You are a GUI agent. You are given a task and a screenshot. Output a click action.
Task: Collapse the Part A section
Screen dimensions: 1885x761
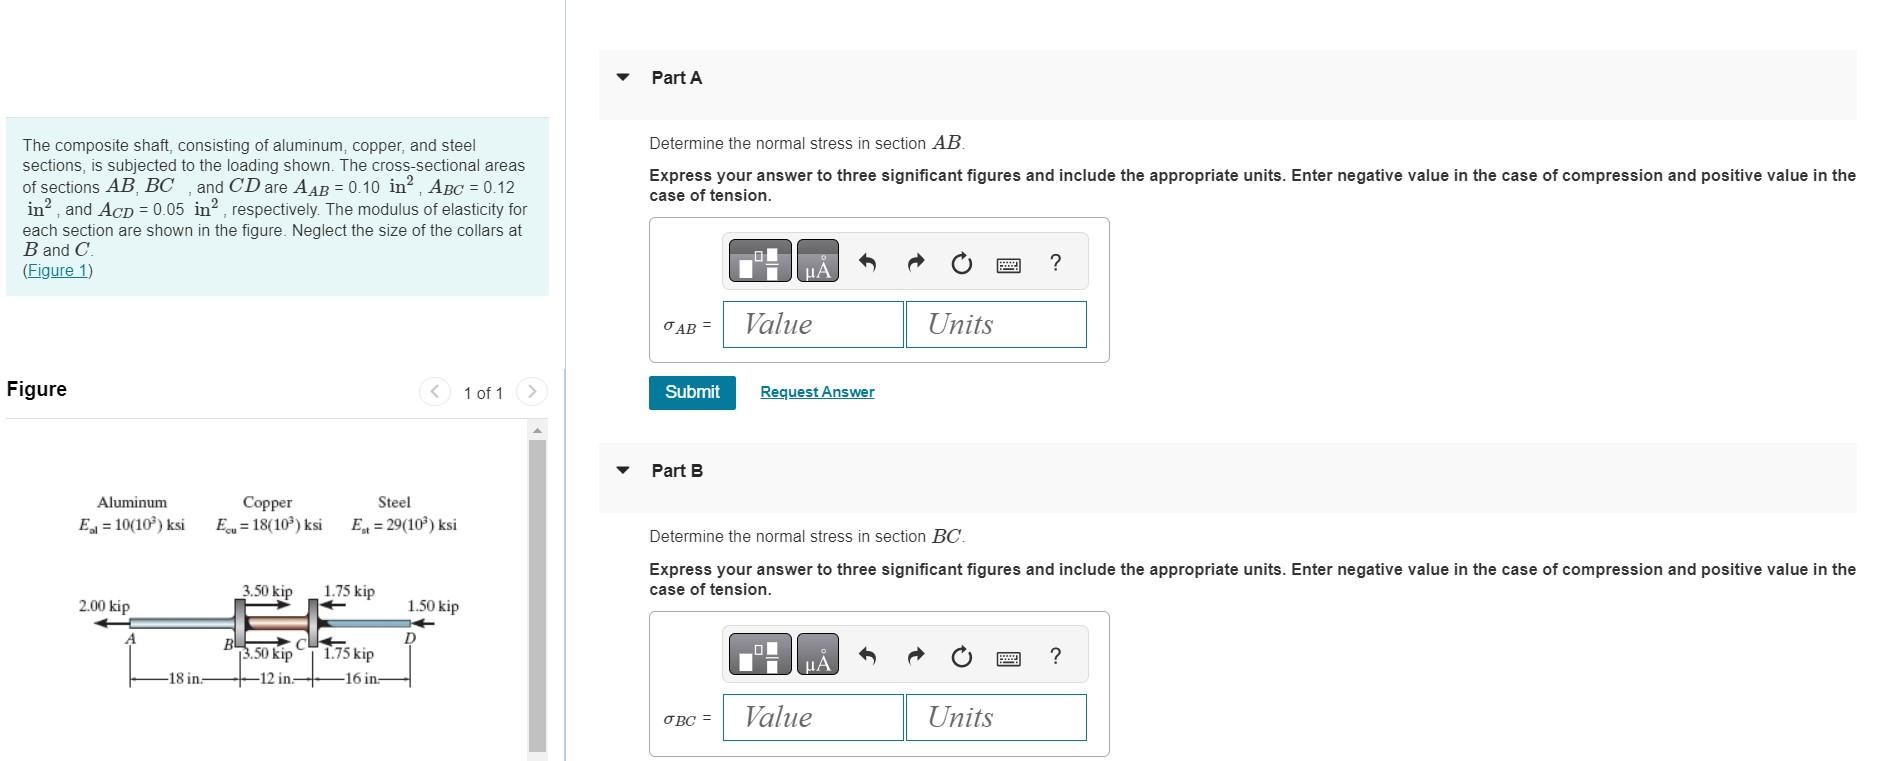621,76
